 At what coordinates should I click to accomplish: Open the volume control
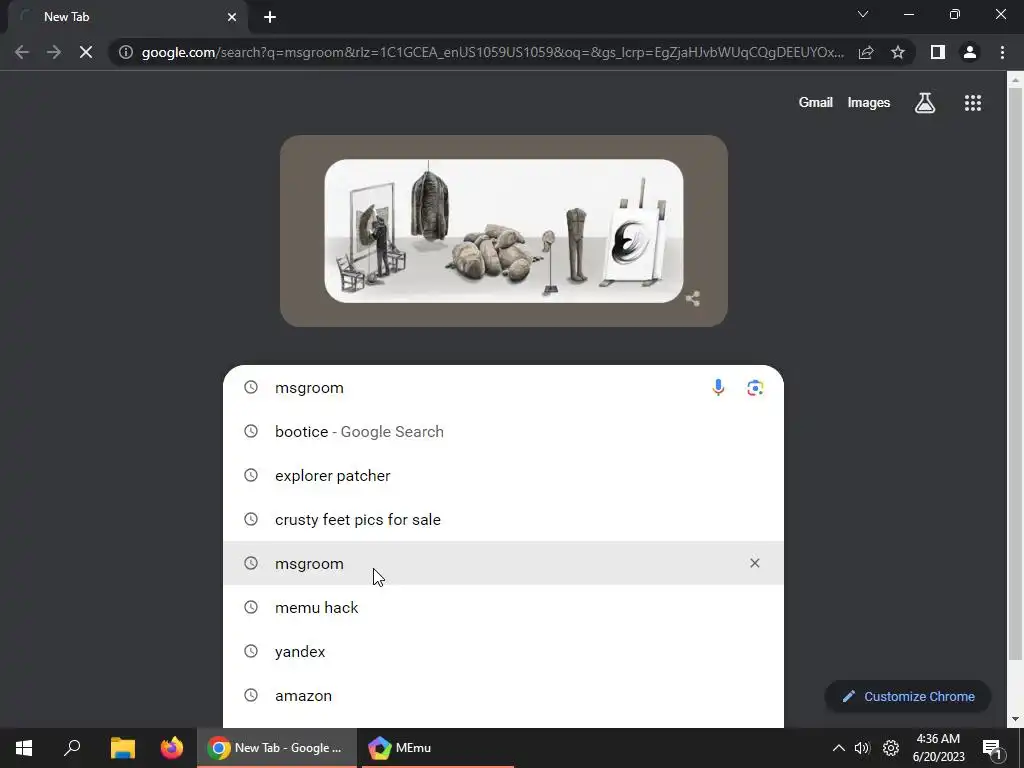(862, 748)
